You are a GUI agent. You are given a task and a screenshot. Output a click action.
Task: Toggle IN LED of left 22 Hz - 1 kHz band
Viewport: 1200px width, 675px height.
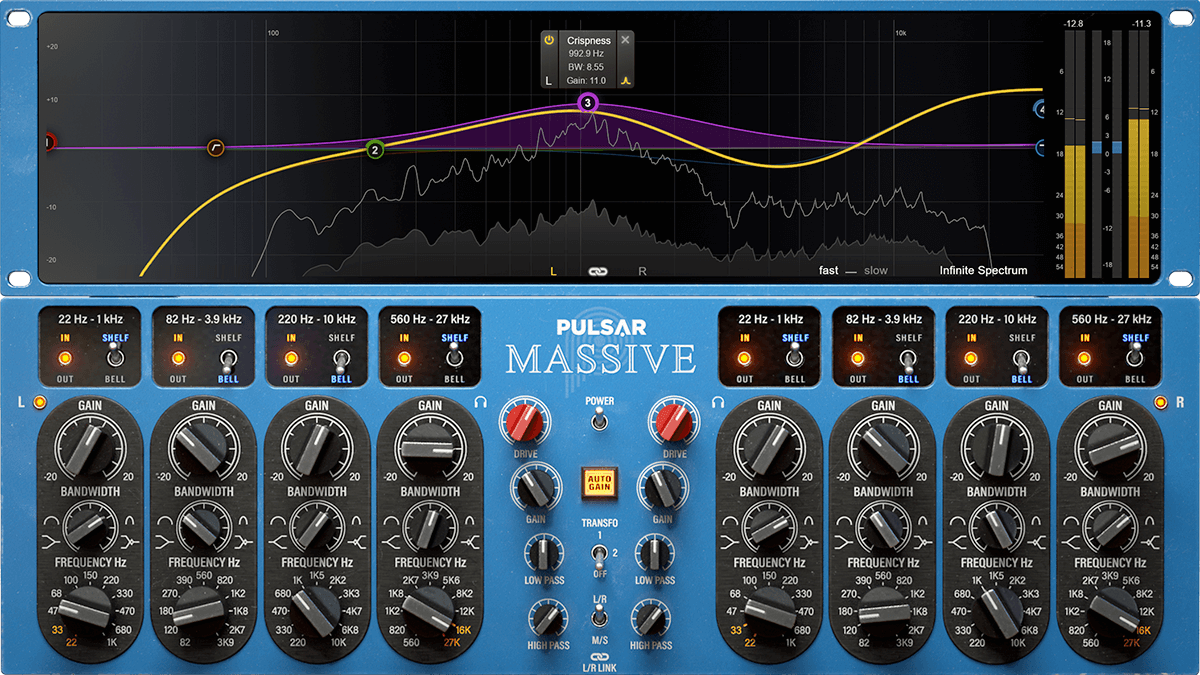pos(65,358)
